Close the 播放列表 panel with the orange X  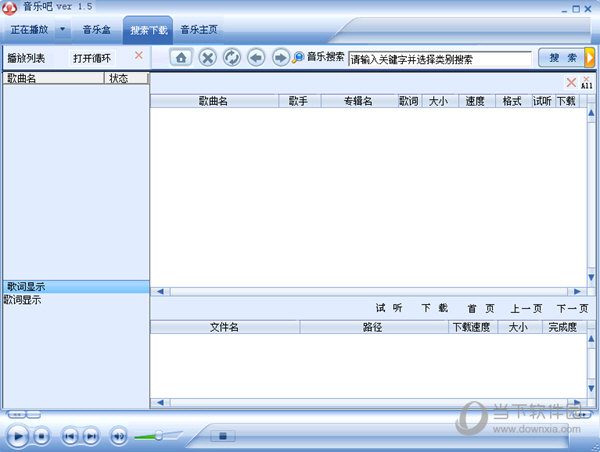(x=139, y=55)
